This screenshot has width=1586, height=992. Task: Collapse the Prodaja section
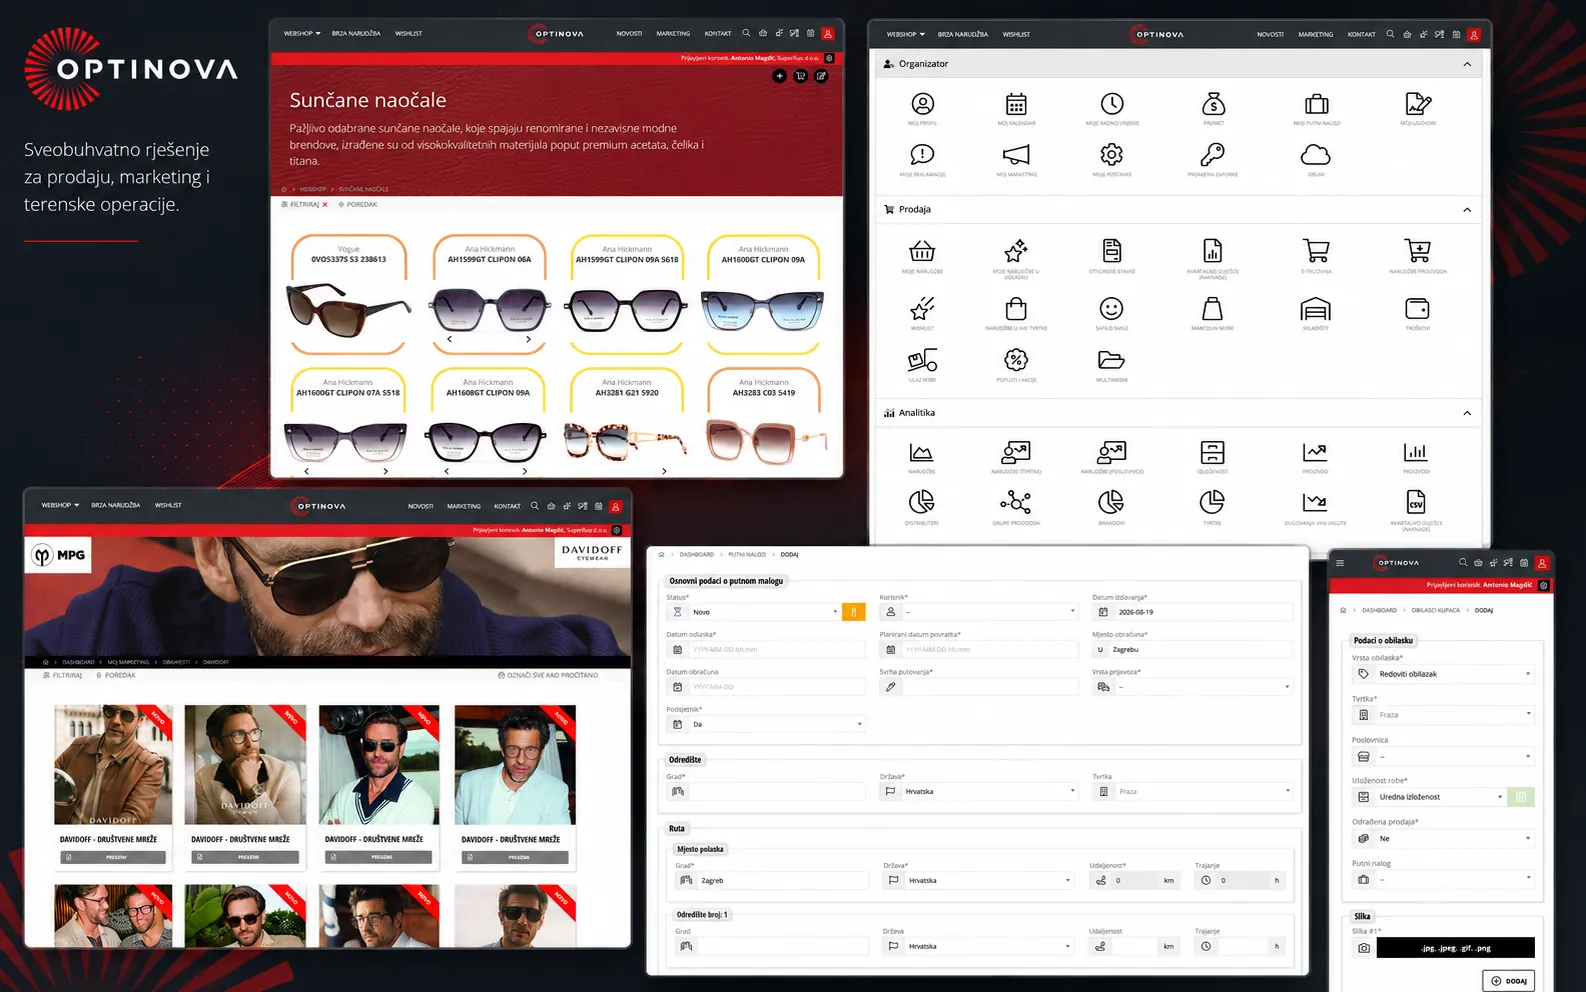click(1467, 210)
